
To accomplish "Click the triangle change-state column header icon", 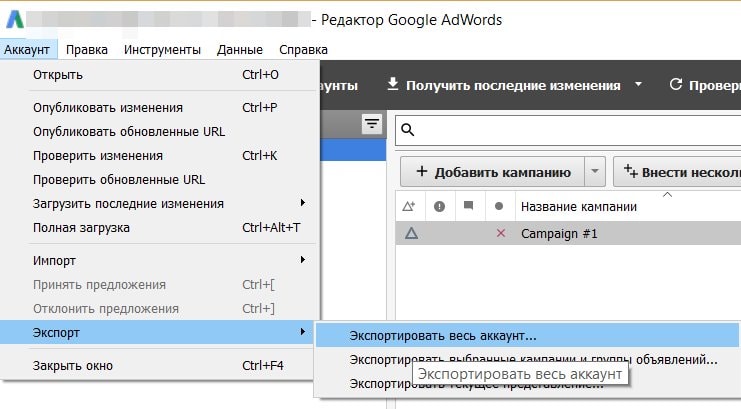I will pyautogui.click(x=409, y=206).
